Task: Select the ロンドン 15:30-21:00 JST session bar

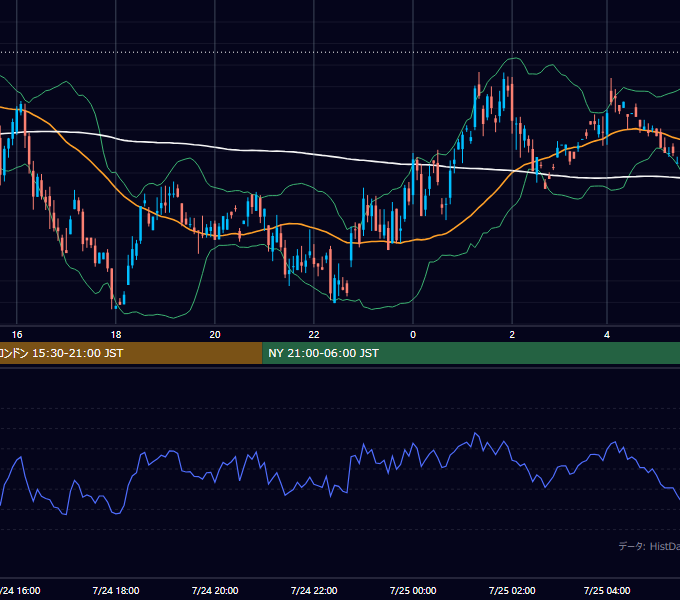Action: point(131,353)
